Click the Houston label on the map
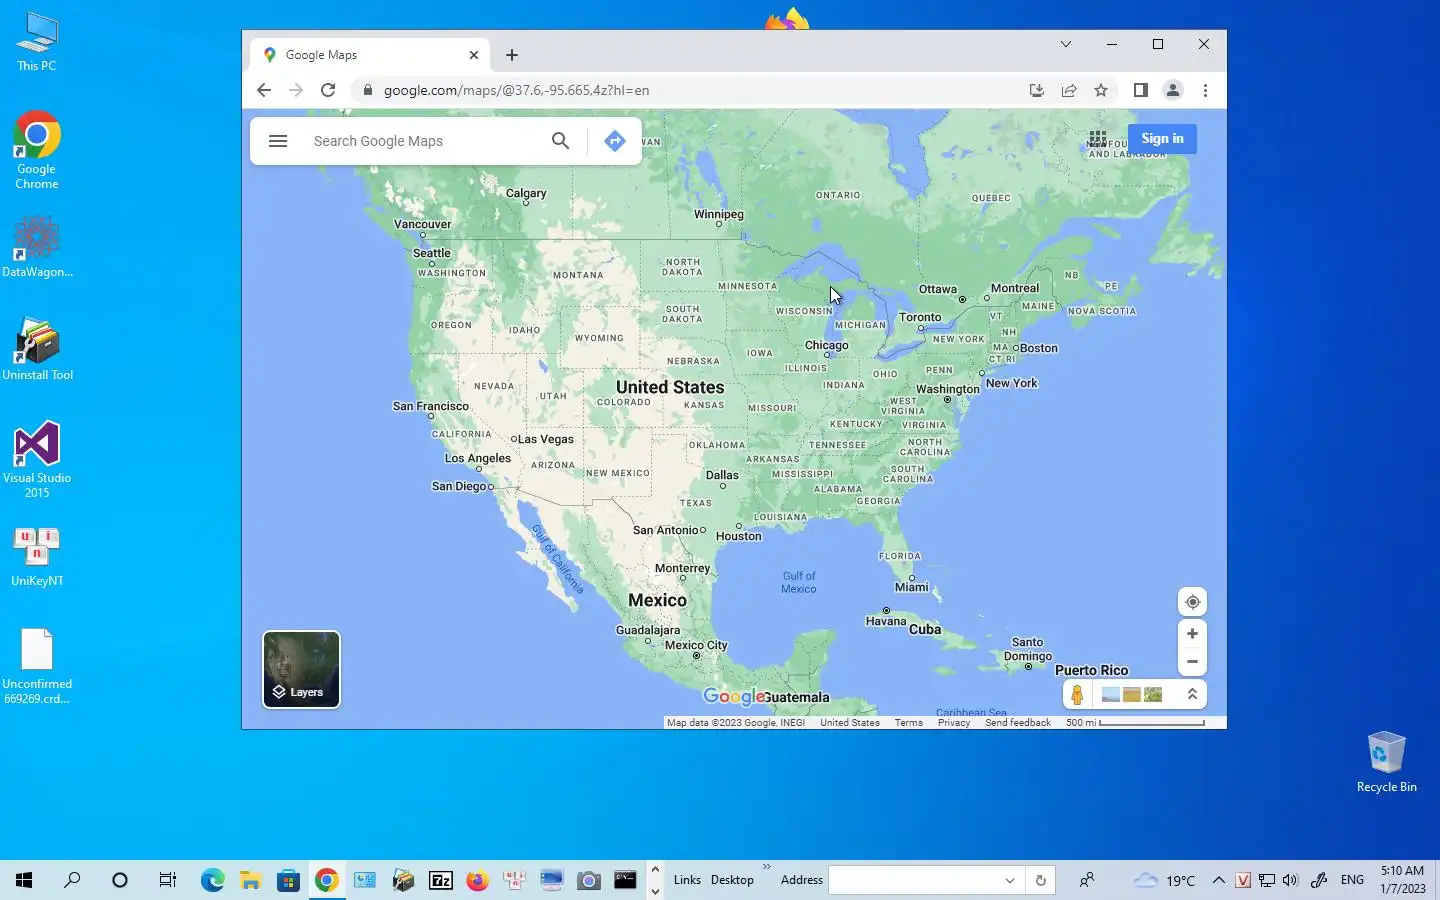 tap(739, 536)
